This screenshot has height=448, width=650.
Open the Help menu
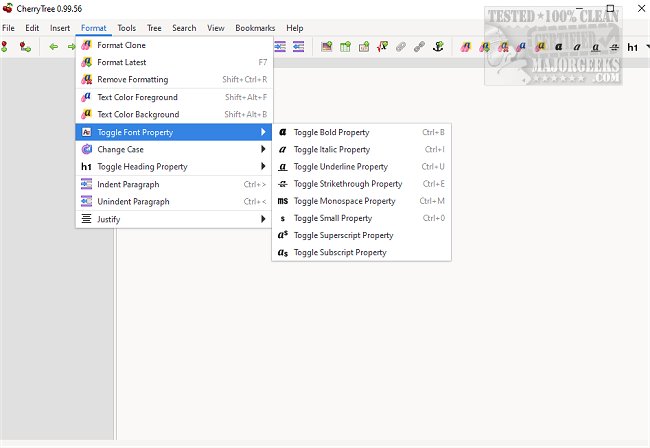295,28
